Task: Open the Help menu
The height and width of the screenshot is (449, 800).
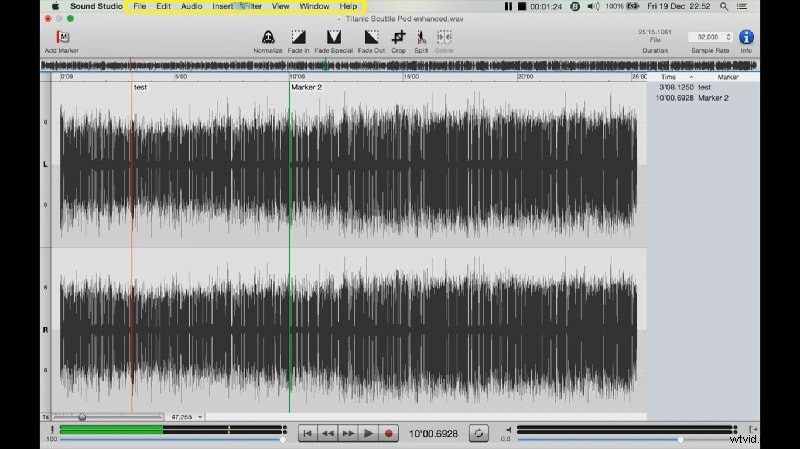Action: point(348,6)
